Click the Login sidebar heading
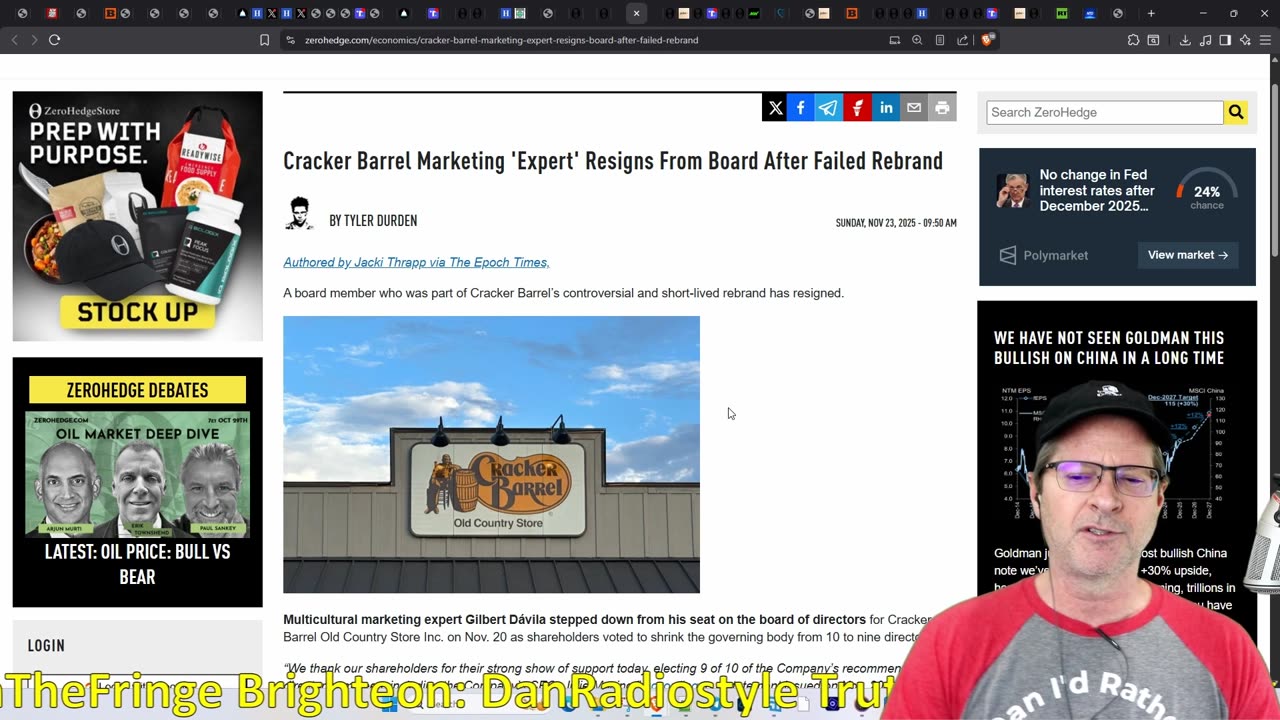This screenshot has height=720, width=1280. 46,646
